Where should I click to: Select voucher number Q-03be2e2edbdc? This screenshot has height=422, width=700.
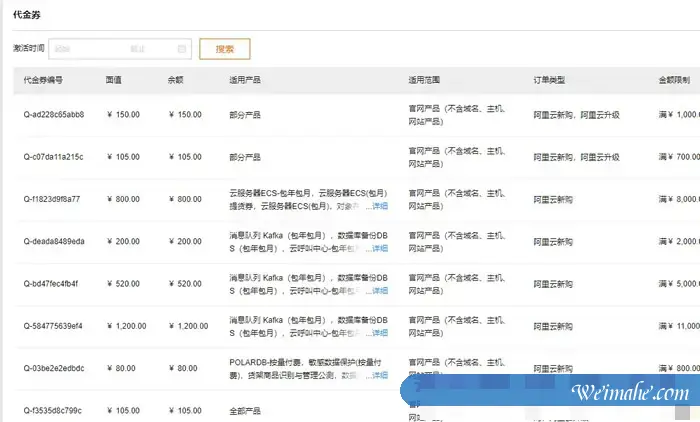point(54,368)
